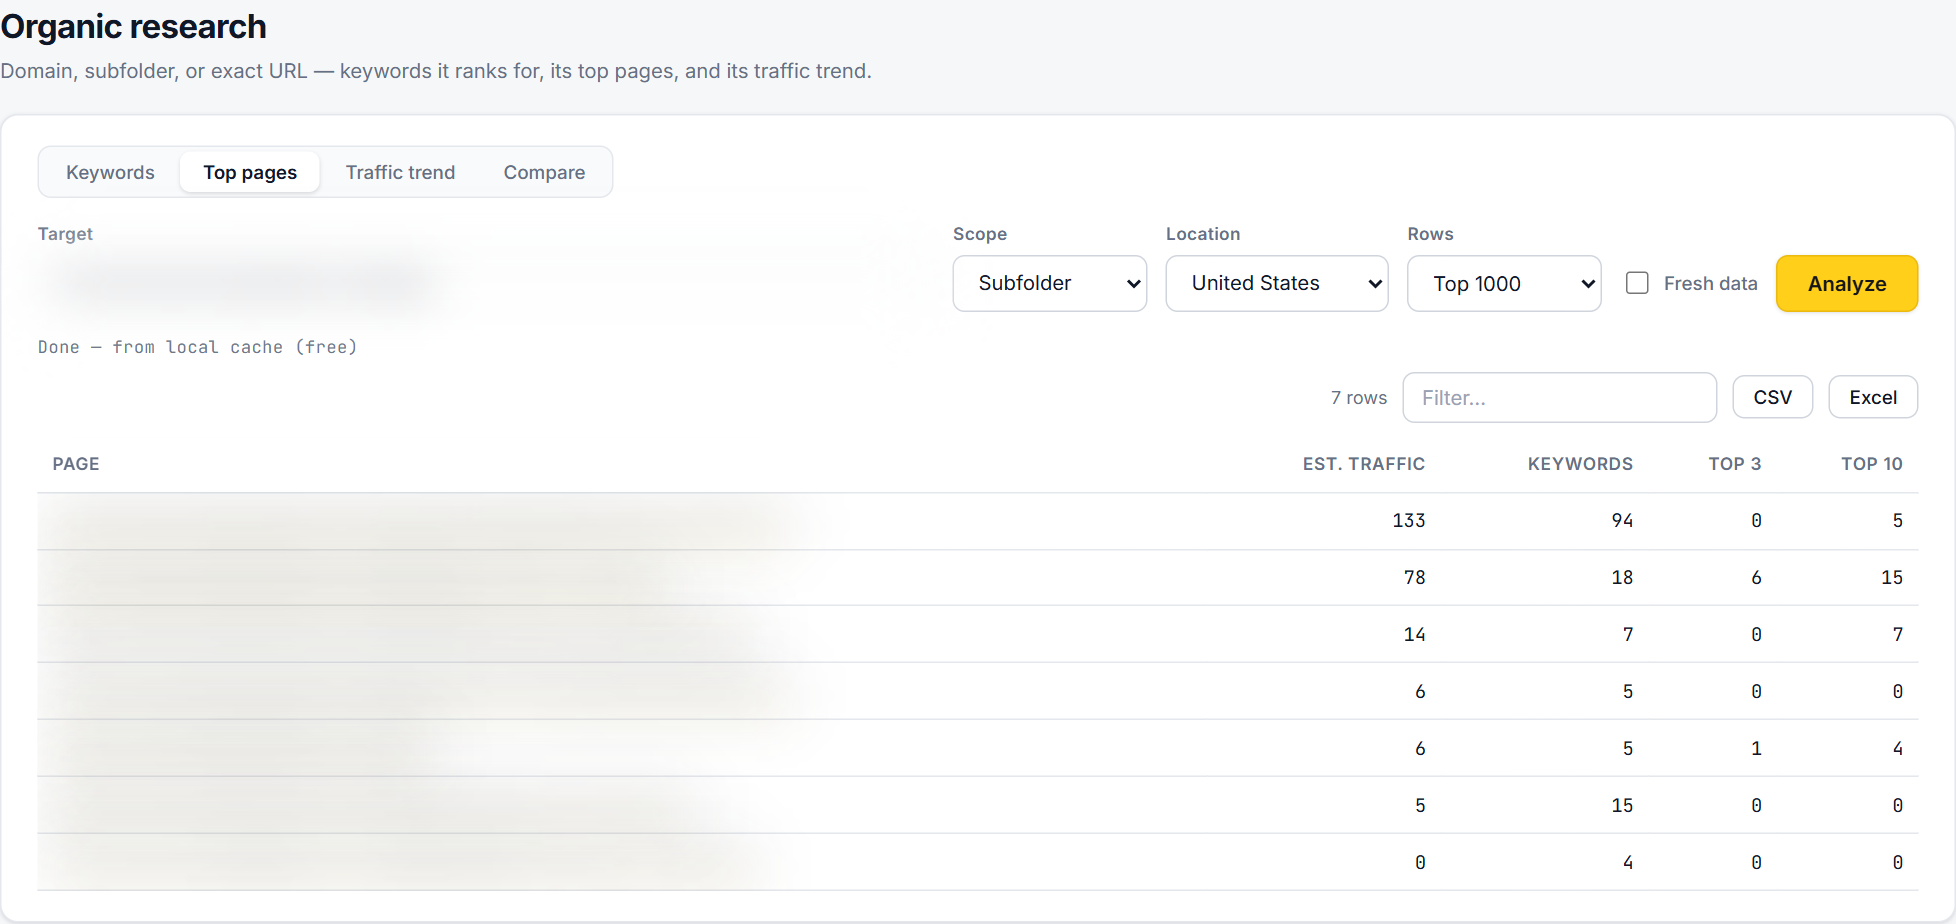1956x924 pixels.
Task: Click the Organic research heading
Action: point(134,27)
